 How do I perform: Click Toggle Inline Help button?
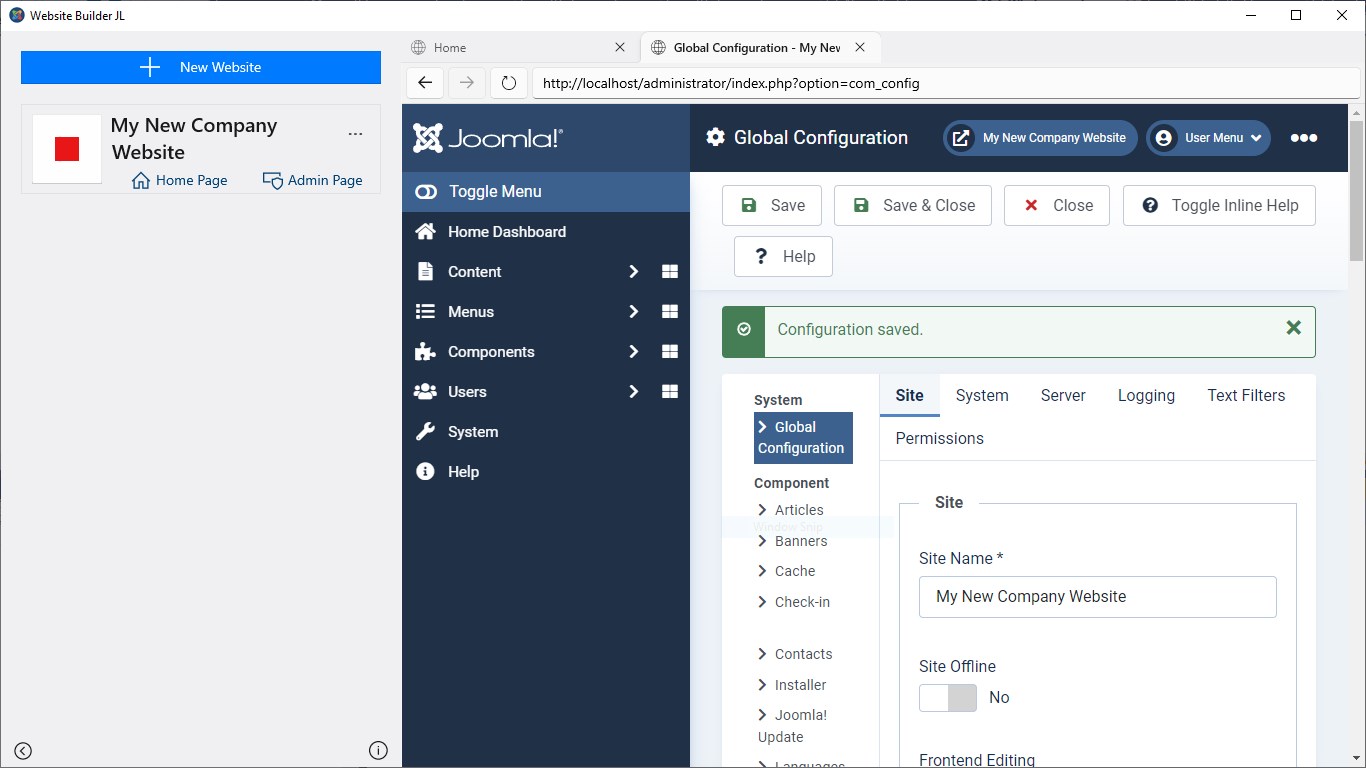[1219, 205]
